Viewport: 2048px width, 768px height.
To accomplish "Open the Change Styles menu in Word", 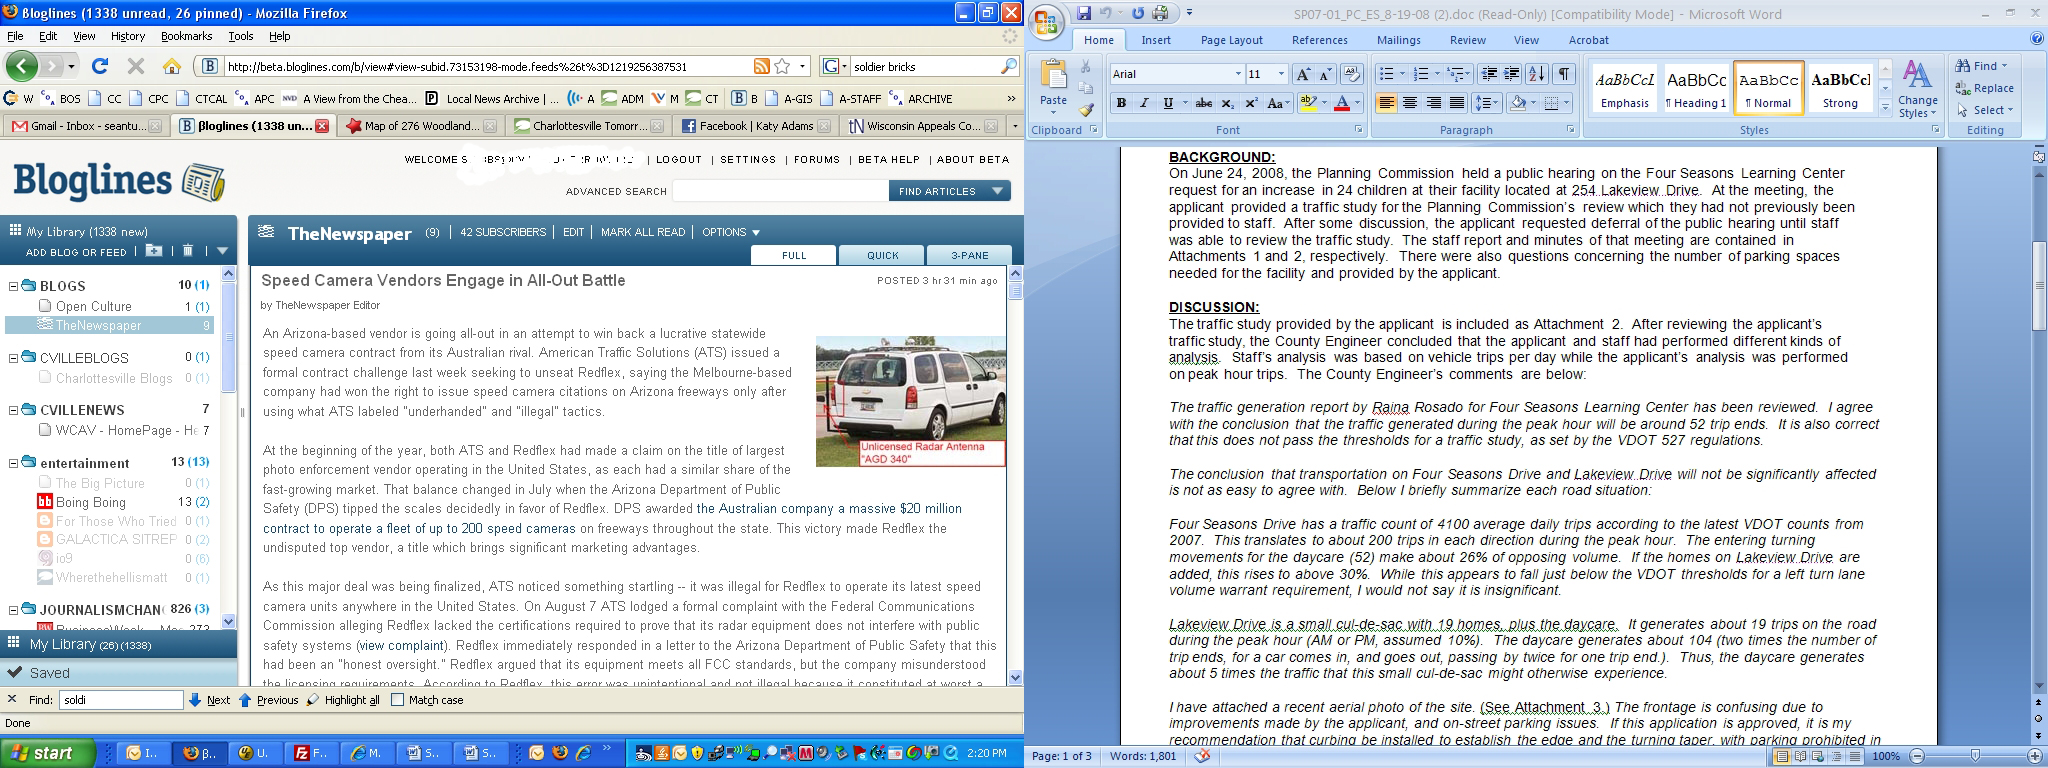I will coord(1917,89).
